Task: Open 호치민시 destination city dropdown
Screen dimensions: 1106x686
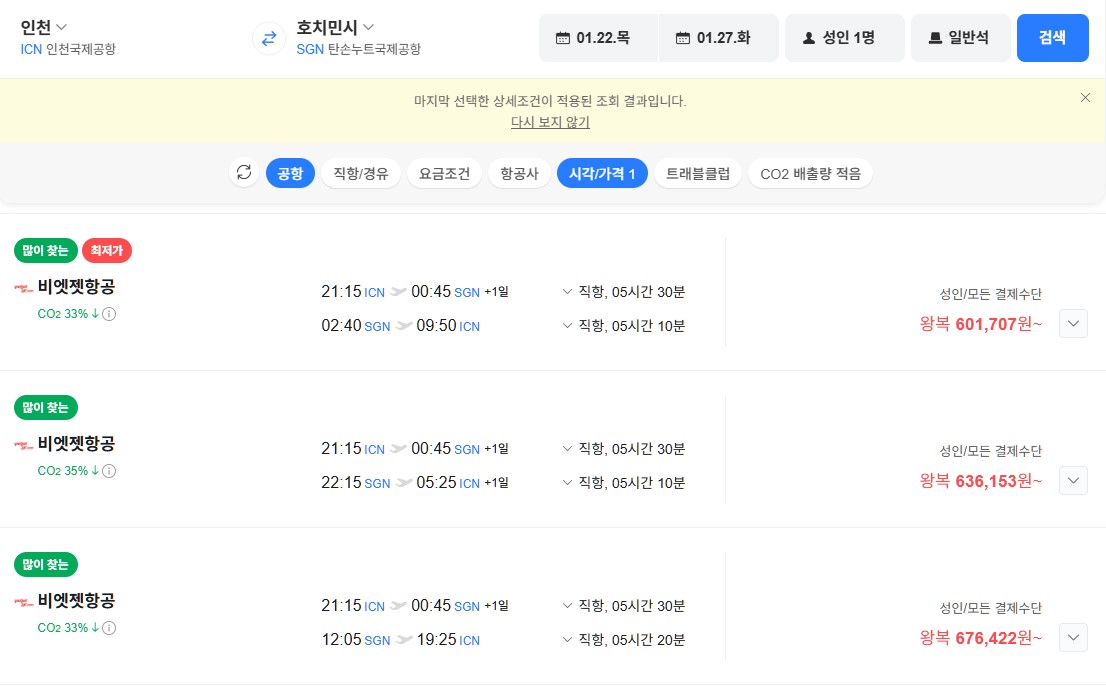Action: (335, 27)
